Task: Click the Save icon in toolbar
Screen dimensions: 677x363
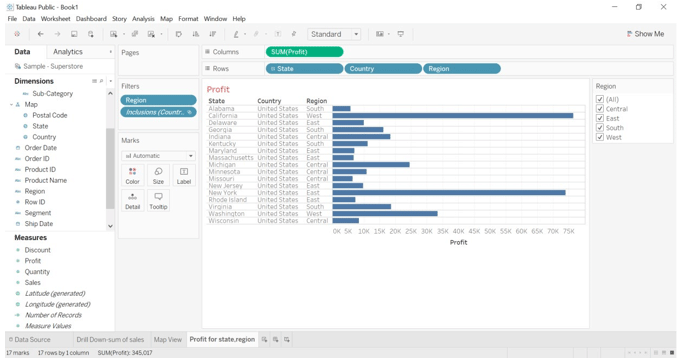Action: pos(74,34)
